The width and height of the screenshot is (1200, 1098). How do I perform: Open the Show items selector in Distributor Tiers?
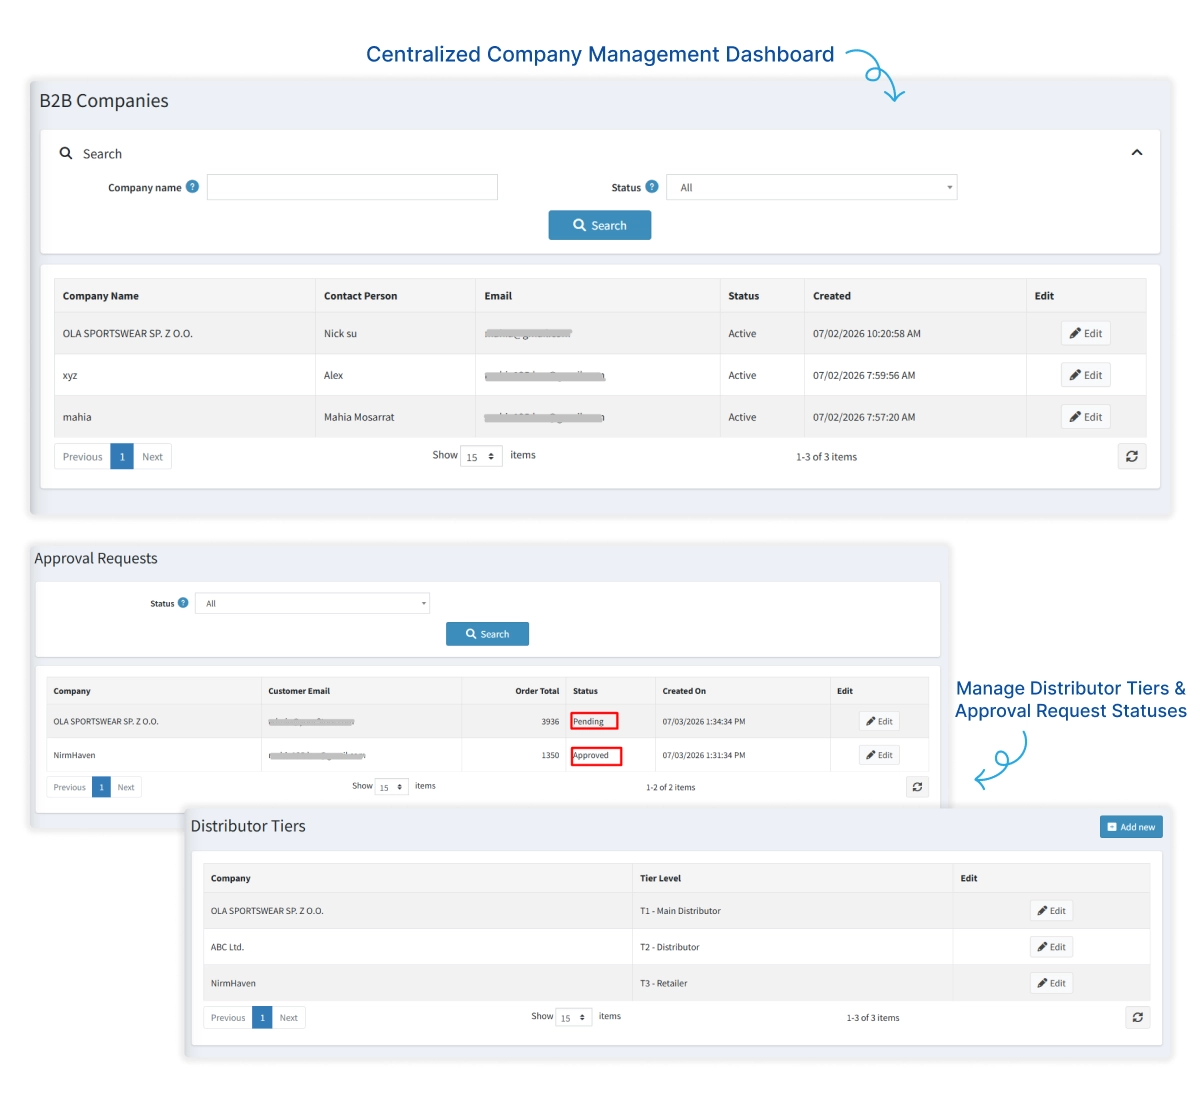pos(574,1017)
